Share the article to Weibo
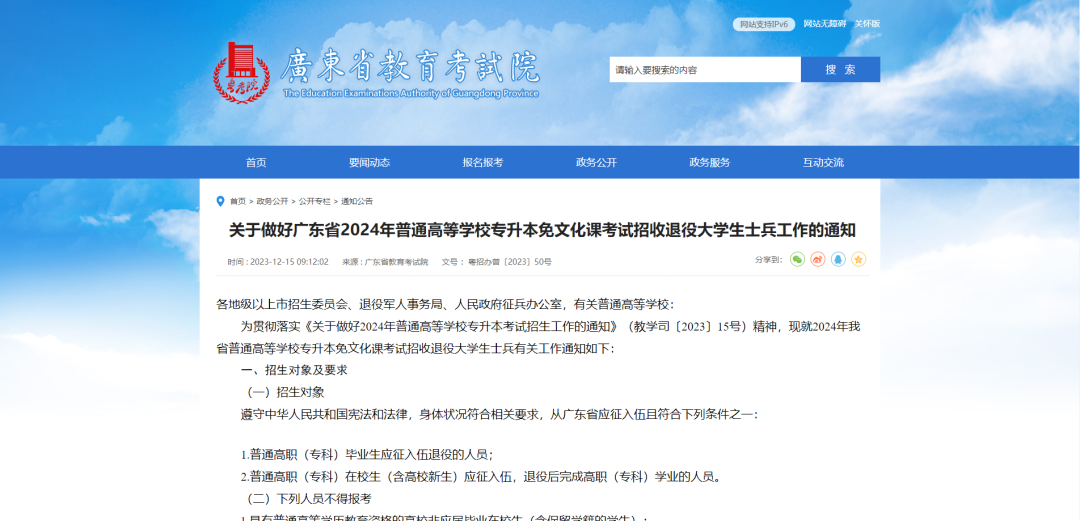1080x521 pixels. pyautogui.click(x=817, y=259)
